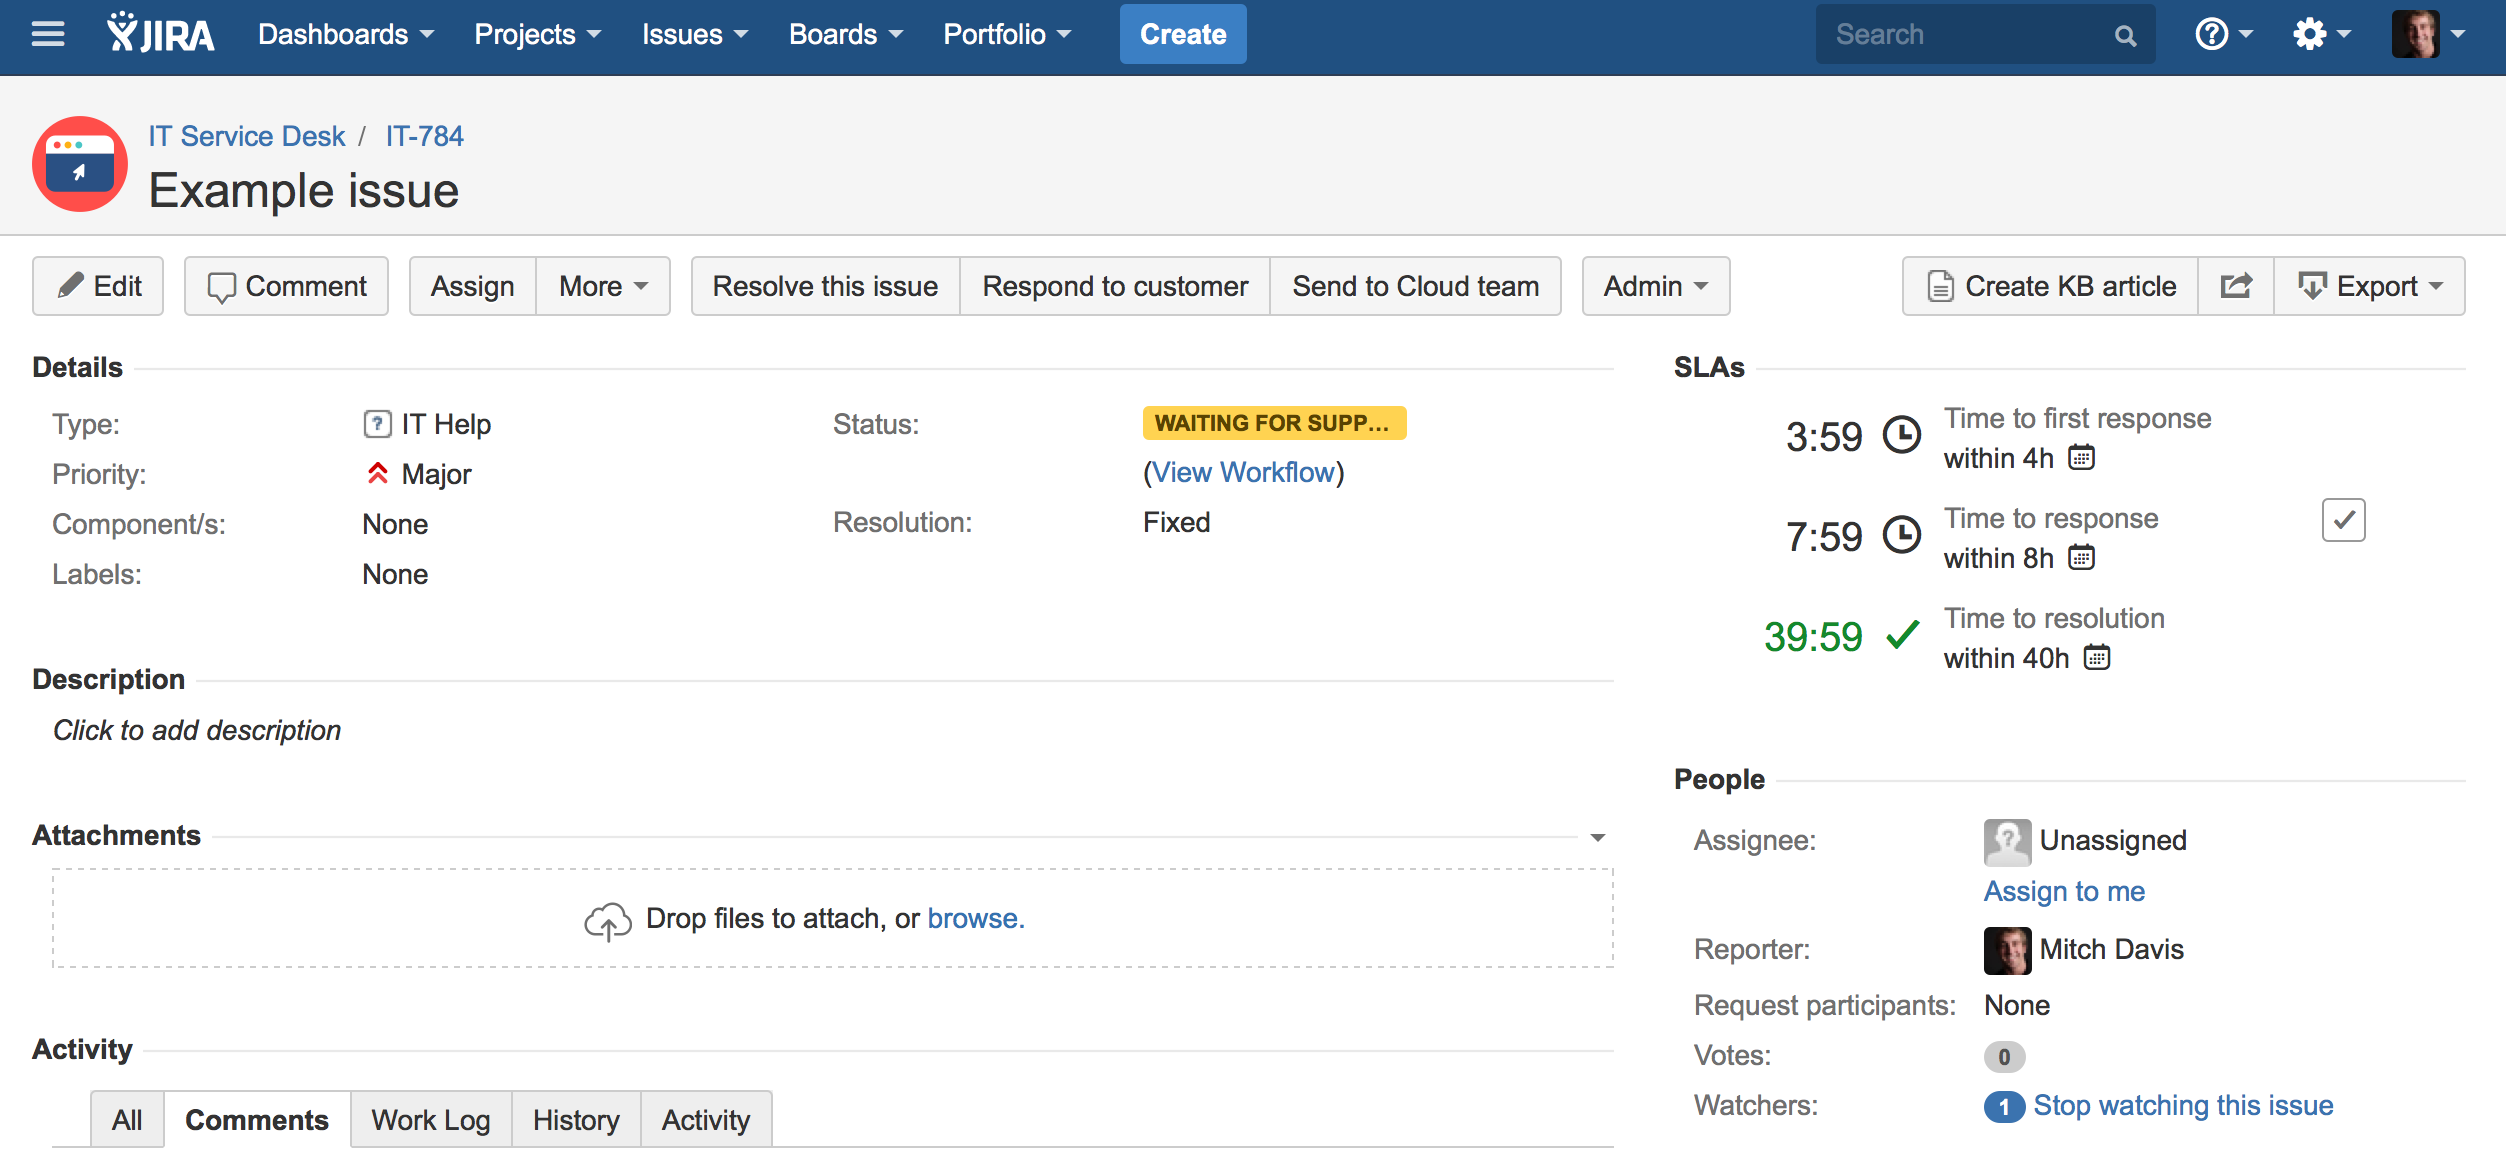Click the search magnifier icon
The image size is (2506, 1176).
coord(2125,36)
